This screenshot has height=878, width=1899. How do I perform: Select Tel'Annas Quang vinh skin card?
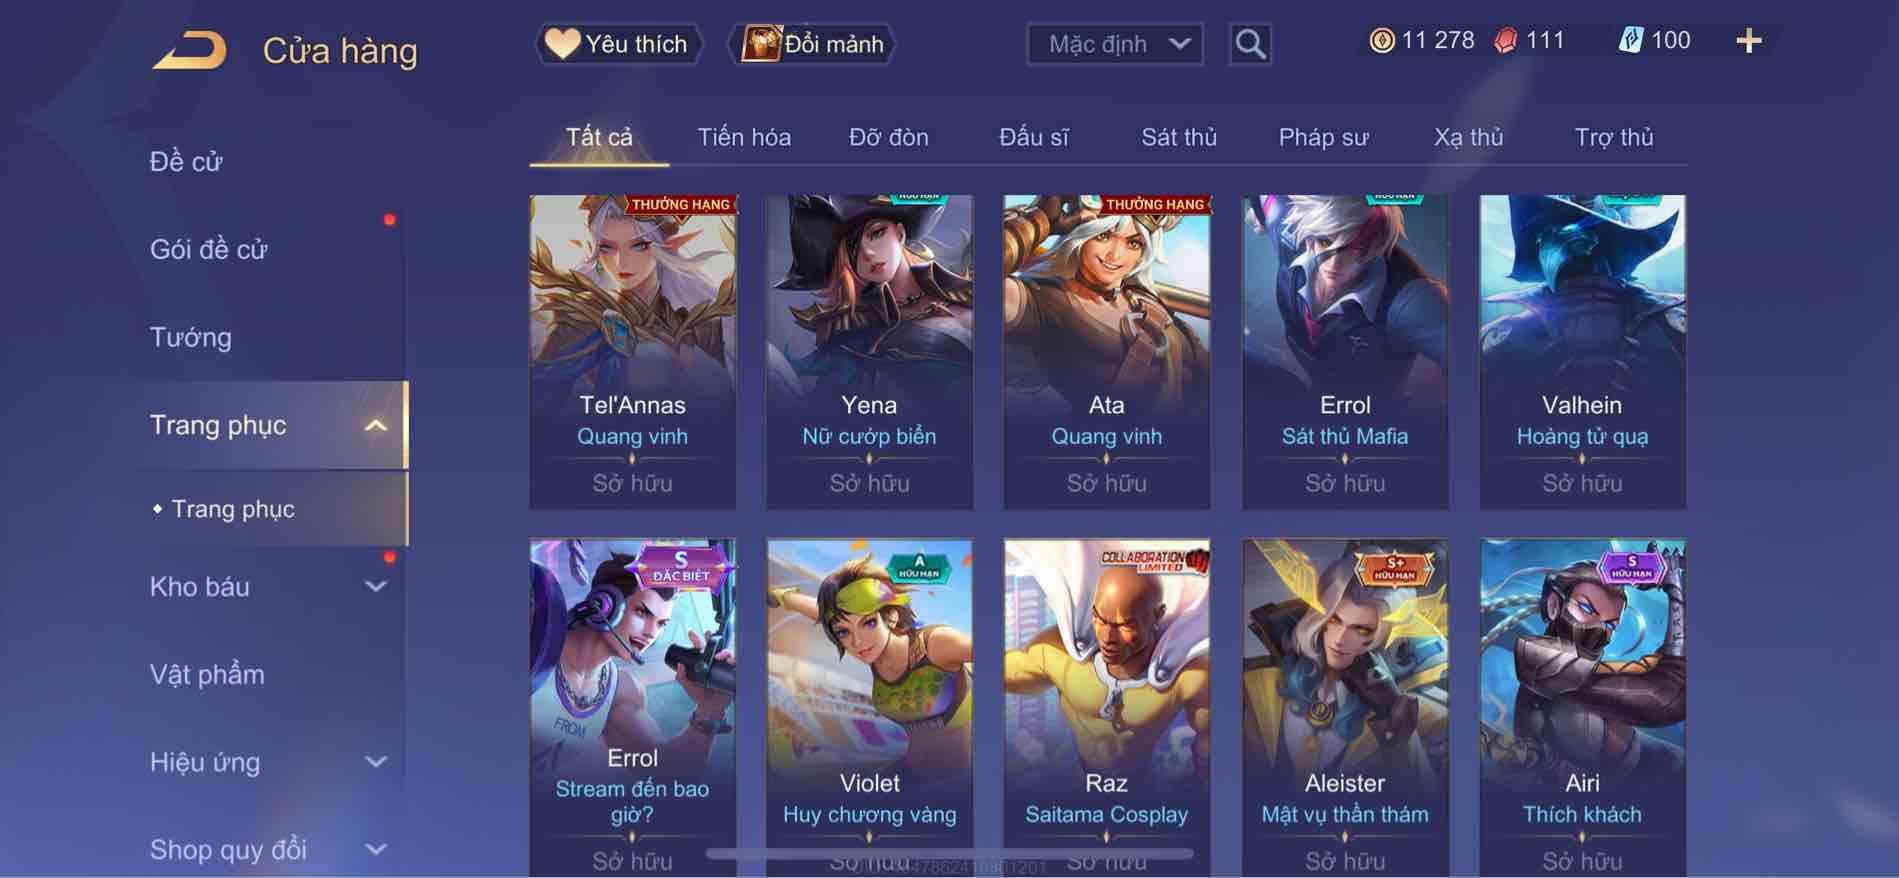coord(632,352)
